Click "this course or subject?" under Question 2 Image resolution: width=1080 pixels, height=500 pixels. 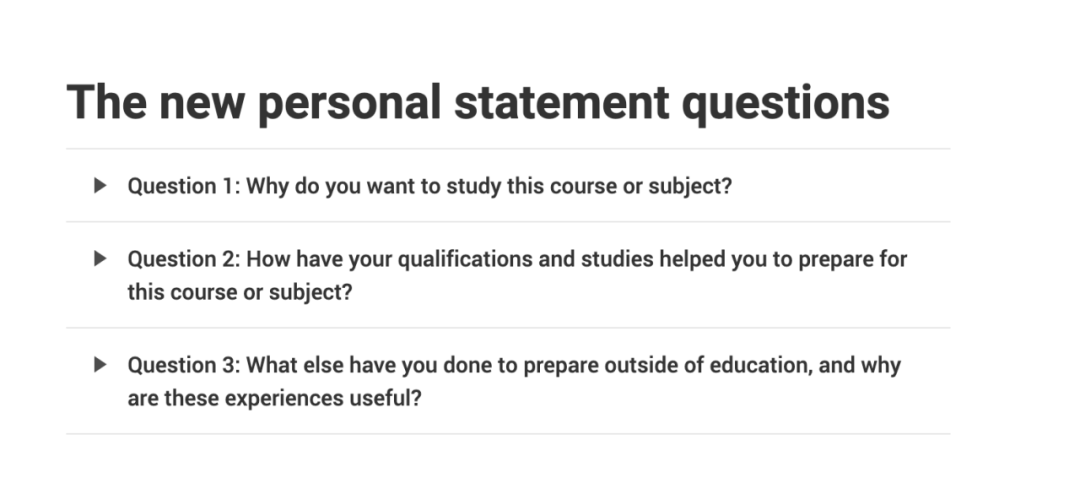[240, 292]
